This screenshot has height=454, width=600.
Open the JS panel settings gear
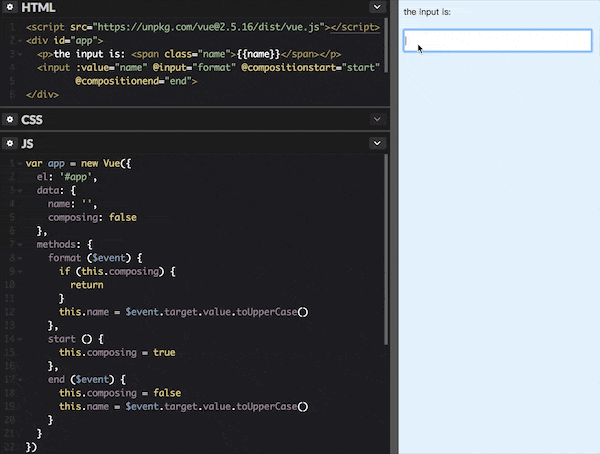[x=10, y=143]
